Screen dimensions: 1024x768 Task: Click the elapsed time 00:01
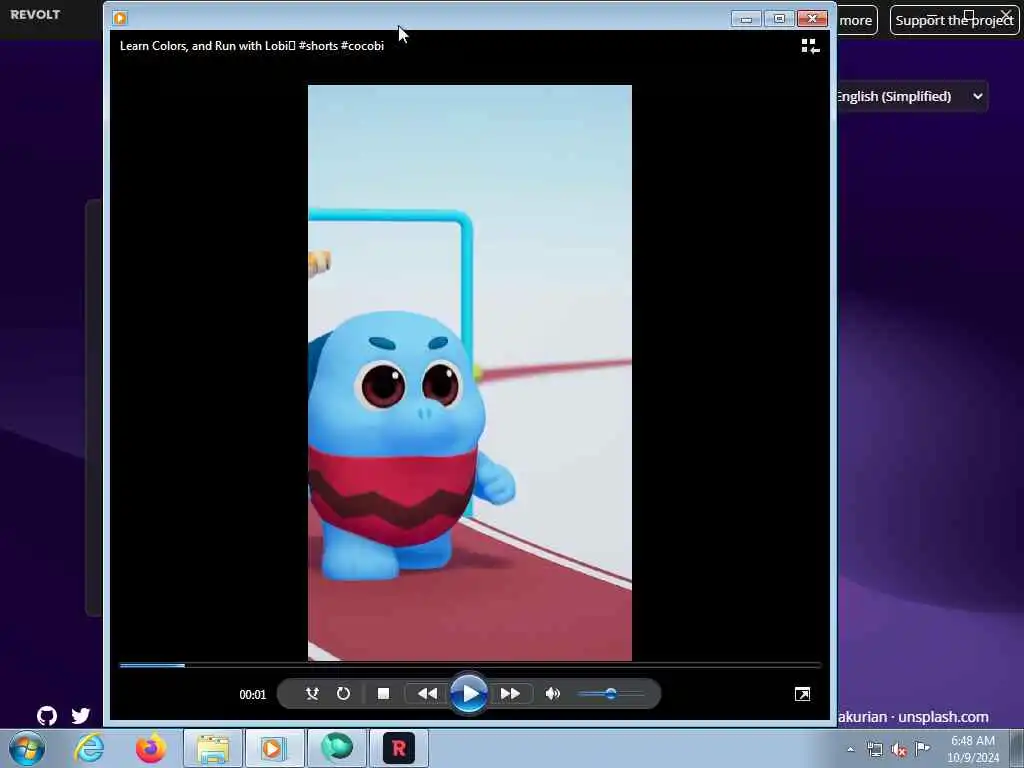click(253, 694)
